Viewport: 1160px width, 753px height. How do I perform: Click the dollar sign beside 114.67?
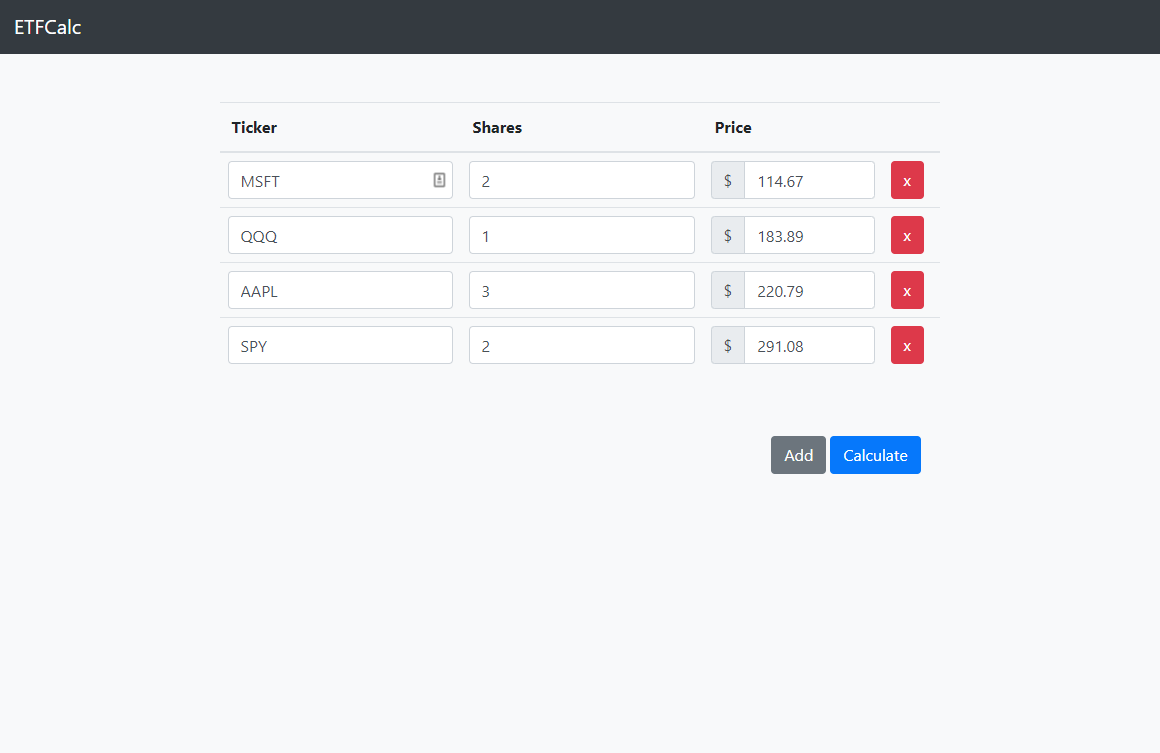click(728, 180)
